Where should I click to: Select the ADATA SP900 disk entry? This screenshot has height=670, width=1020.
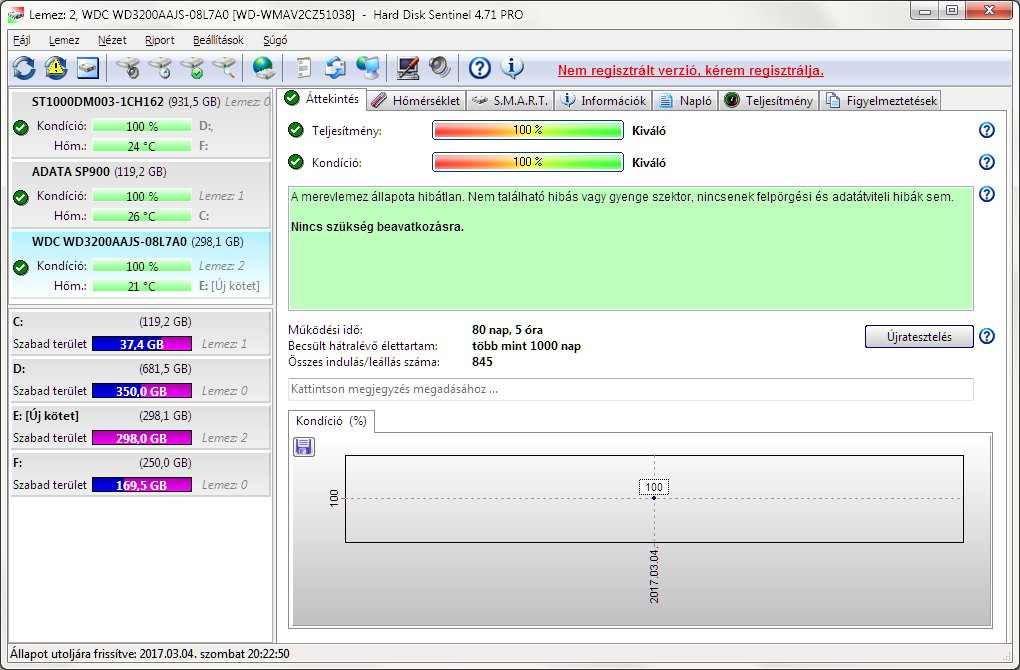[x=141, y=194]
